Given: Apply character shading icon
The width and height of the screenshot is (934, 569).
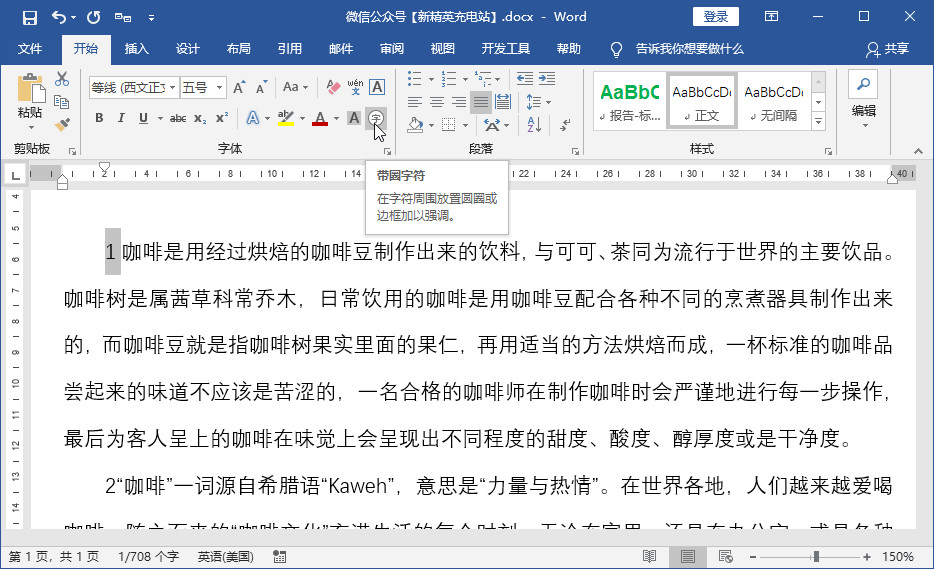Looking at the screenshot, I should [x=354, y=118].
